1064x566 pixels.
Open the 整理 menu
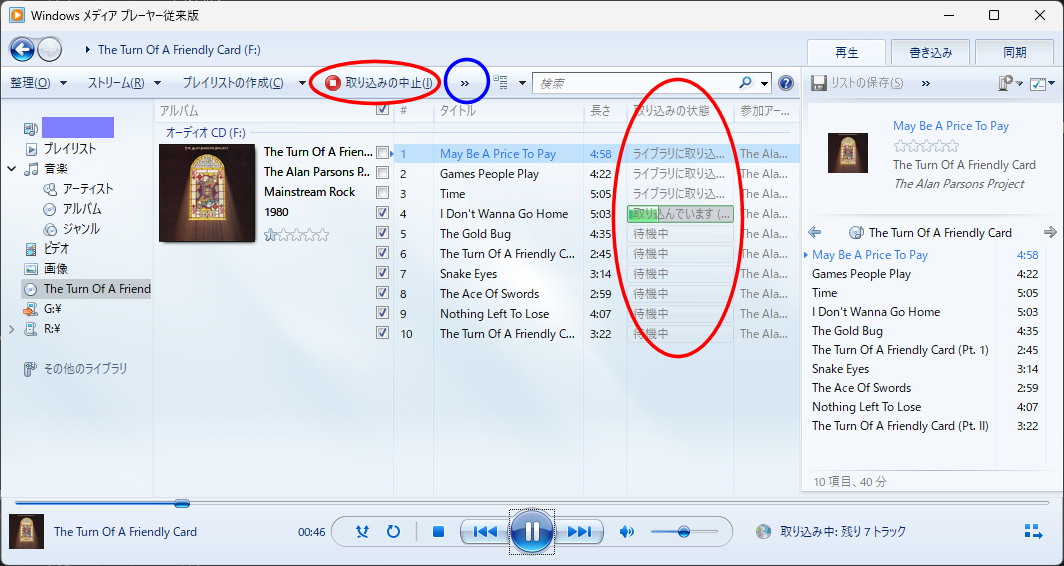coord(39,83)
